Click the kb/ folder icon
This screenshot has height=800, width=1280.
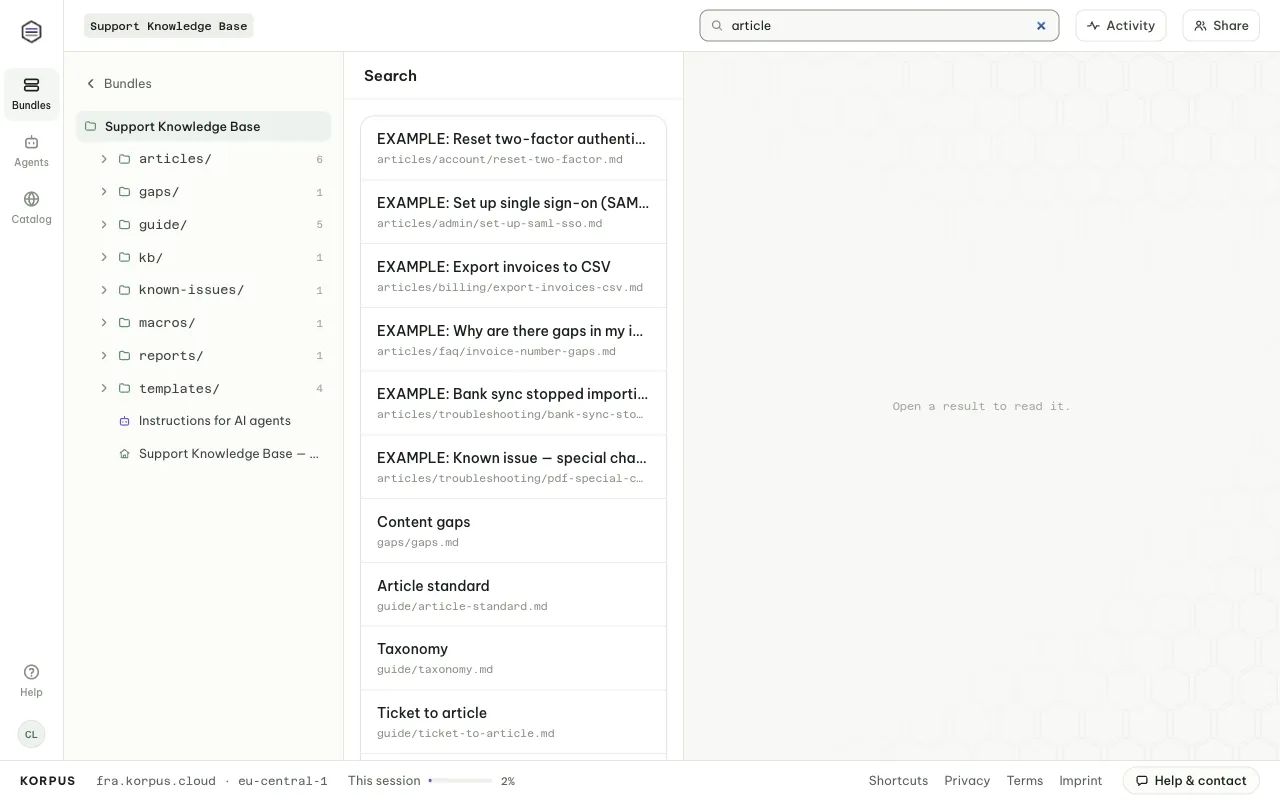point(125,257)
